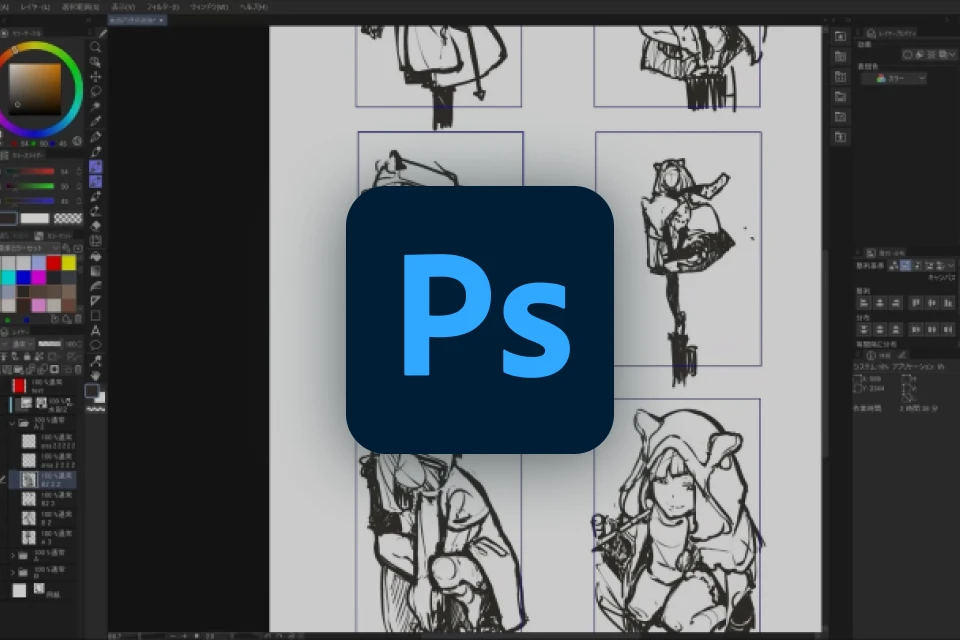
Task: Select the rectangle Frame border tool
Action: click(96, 316)
